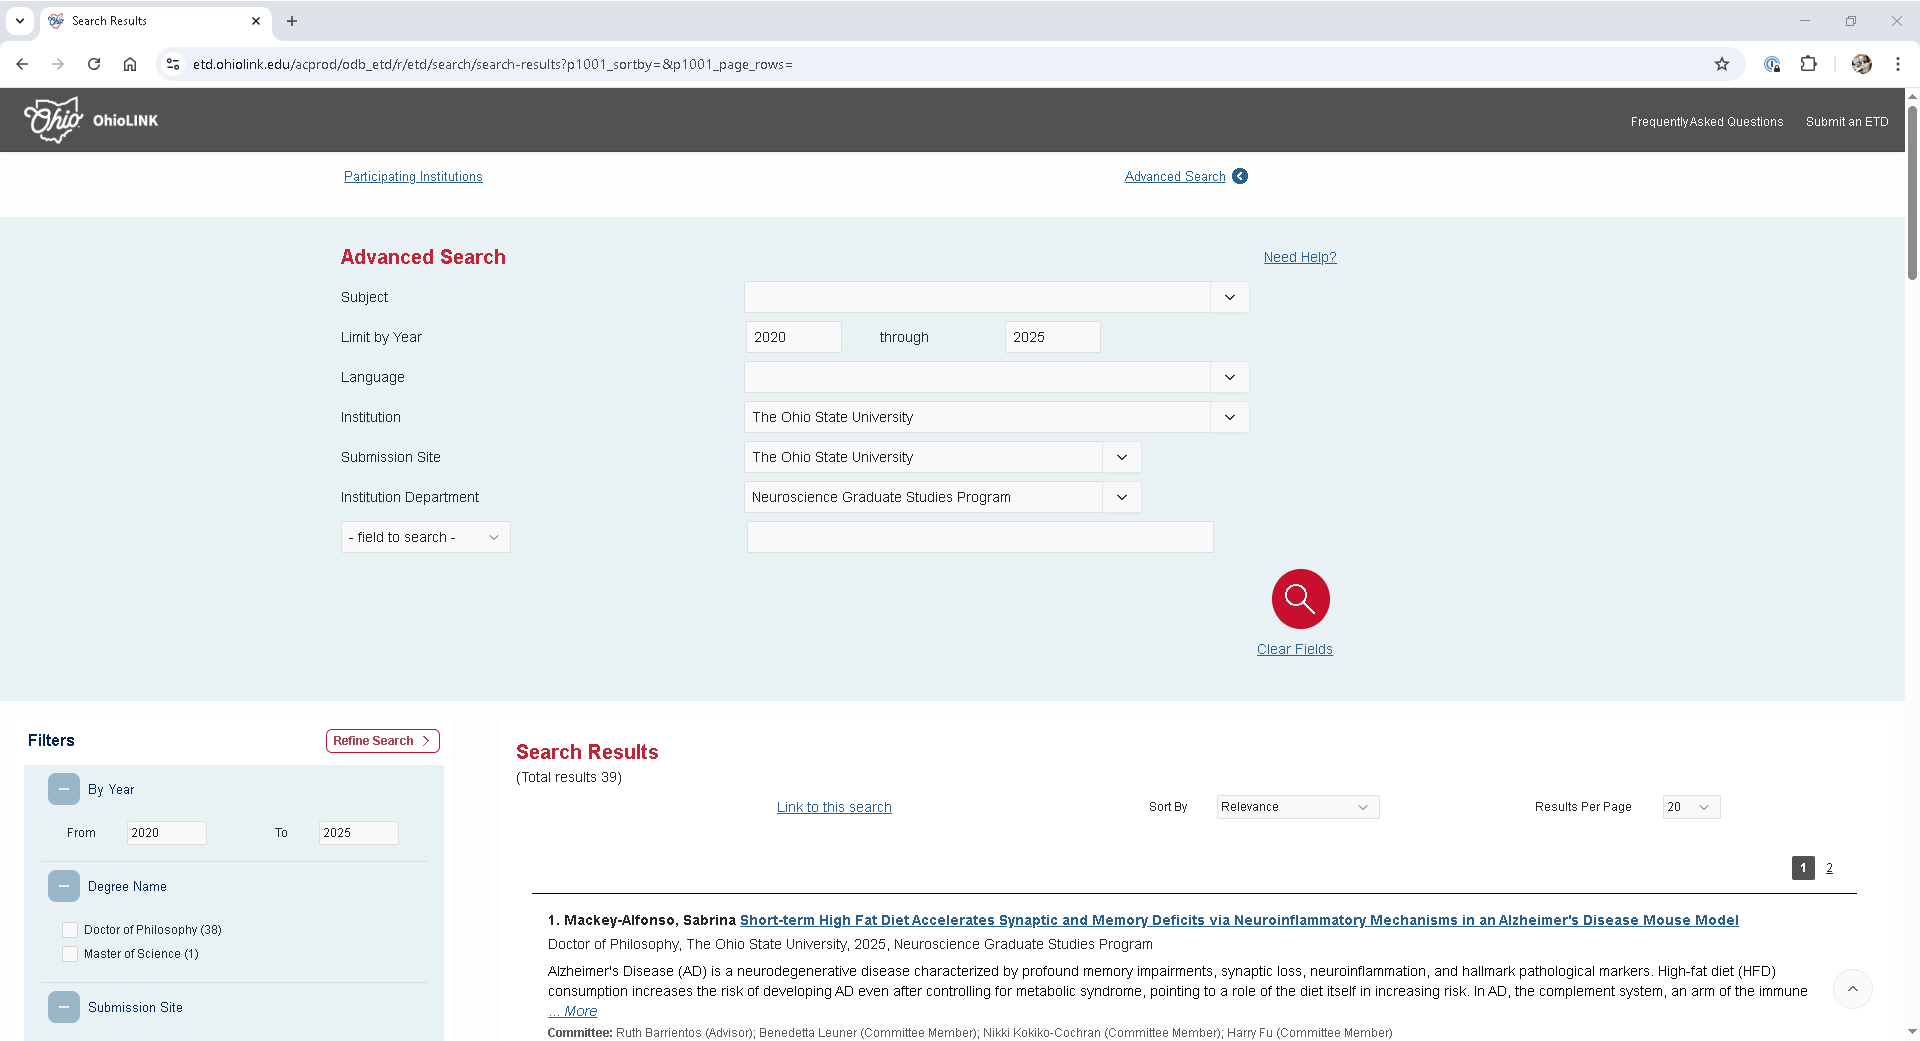Click the scroll-to-top arrow button
Viewport: 1920px width, 1041px height.
click(1853, 989)
